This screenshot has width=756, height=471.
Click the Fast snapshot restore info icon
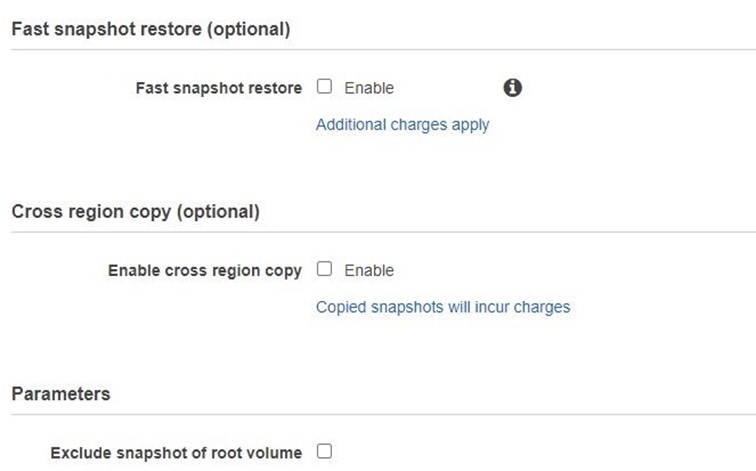click(x=512, y=88)
